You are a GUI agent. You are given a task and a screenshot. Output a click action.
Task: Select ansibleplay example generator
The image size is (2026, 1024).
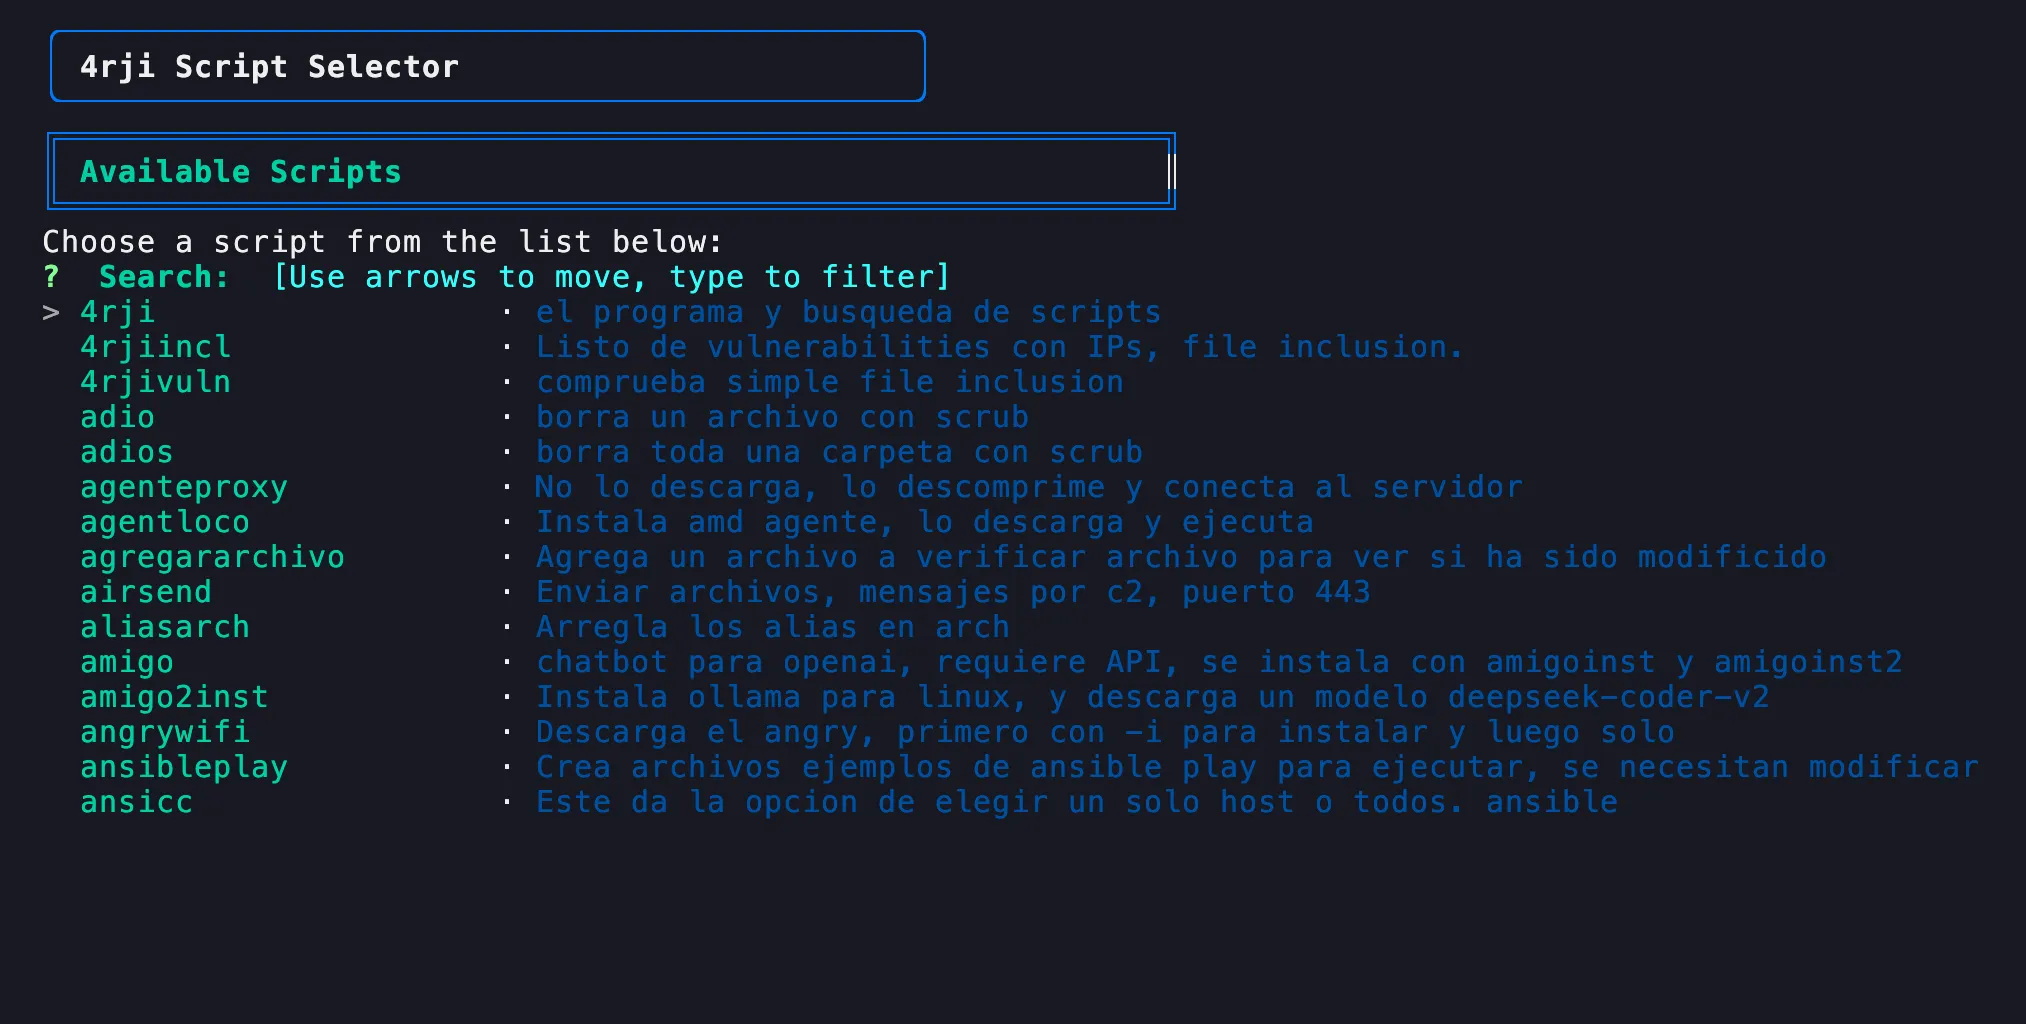(183, 766)
